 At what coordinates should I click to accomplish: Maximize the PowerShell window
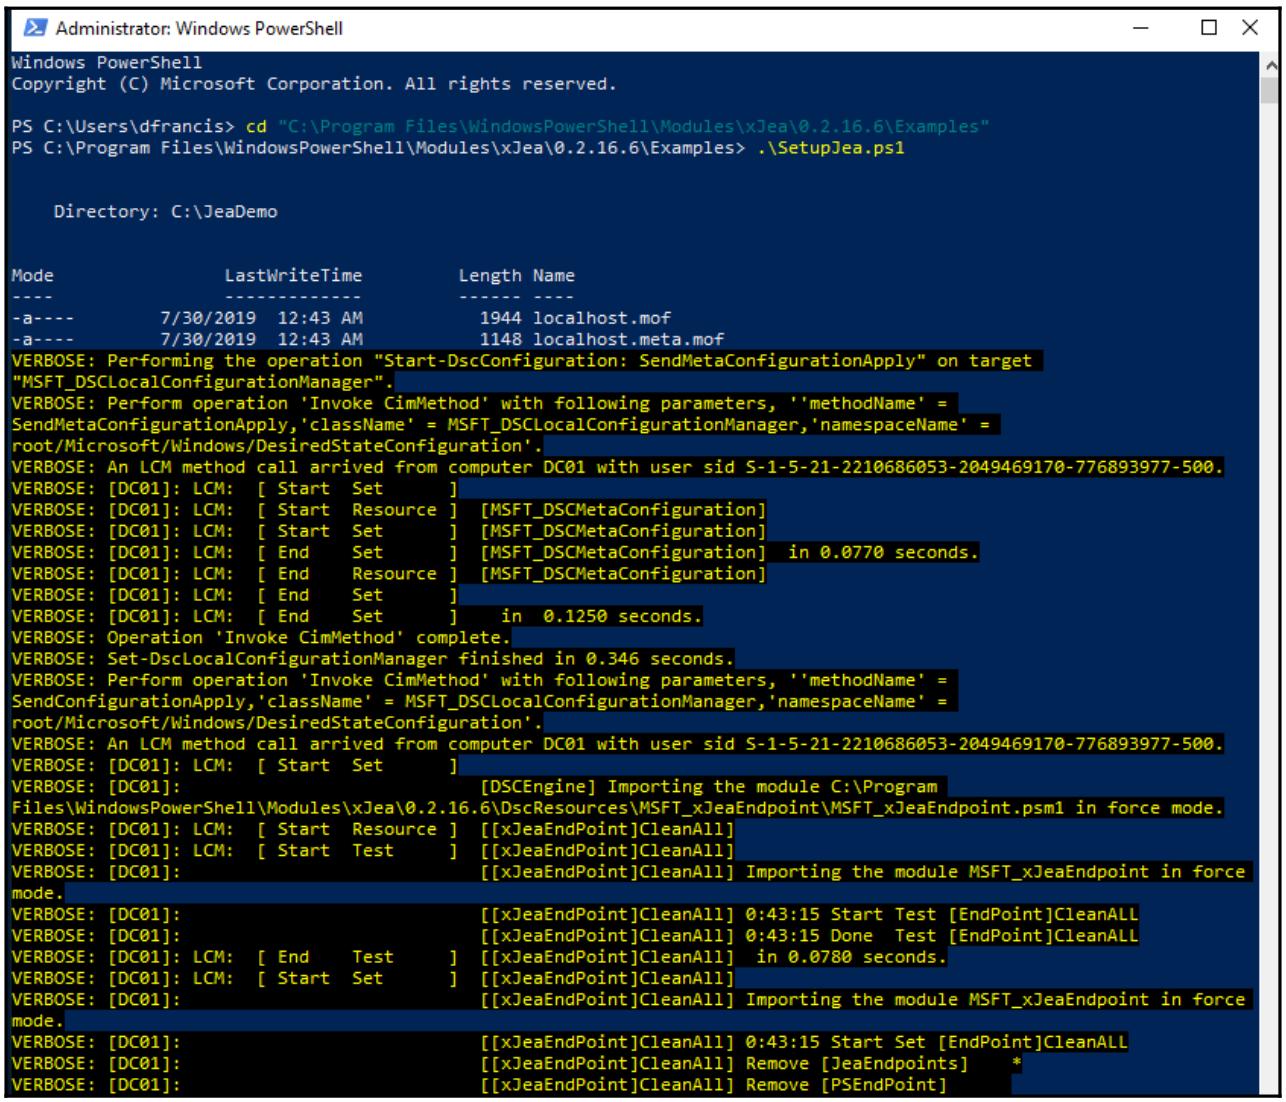pos(1206,28)
